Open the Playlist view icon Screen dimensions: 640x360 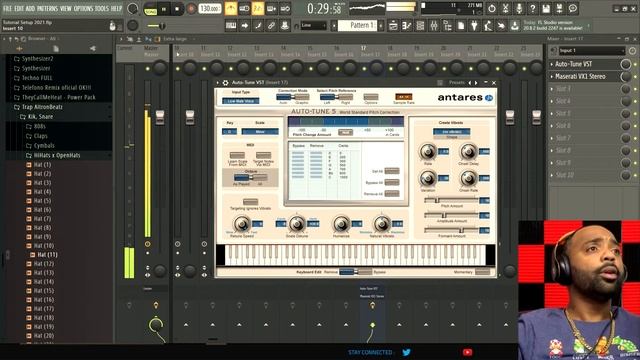pyautogui.click(x=393, y=26)
